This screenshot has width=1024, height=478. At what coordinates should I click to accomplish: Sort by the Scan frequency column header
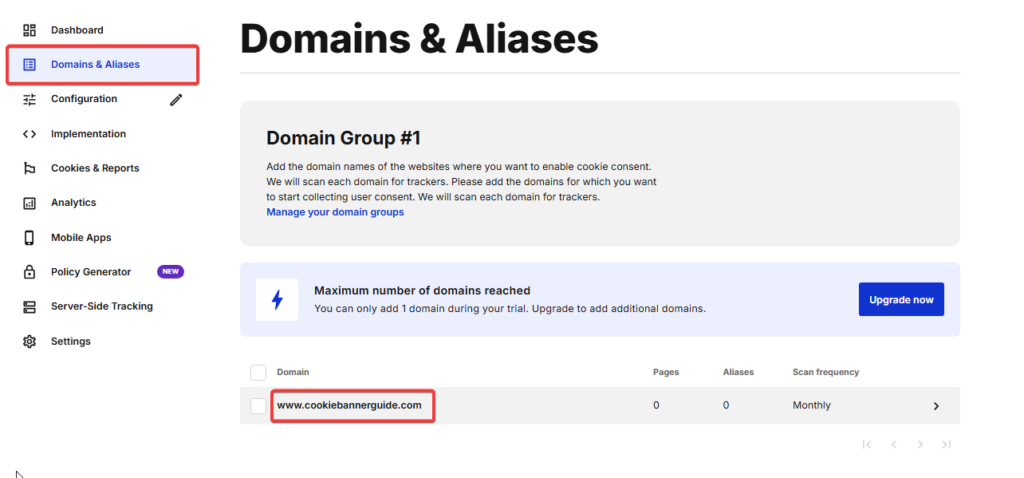(825, 372)
